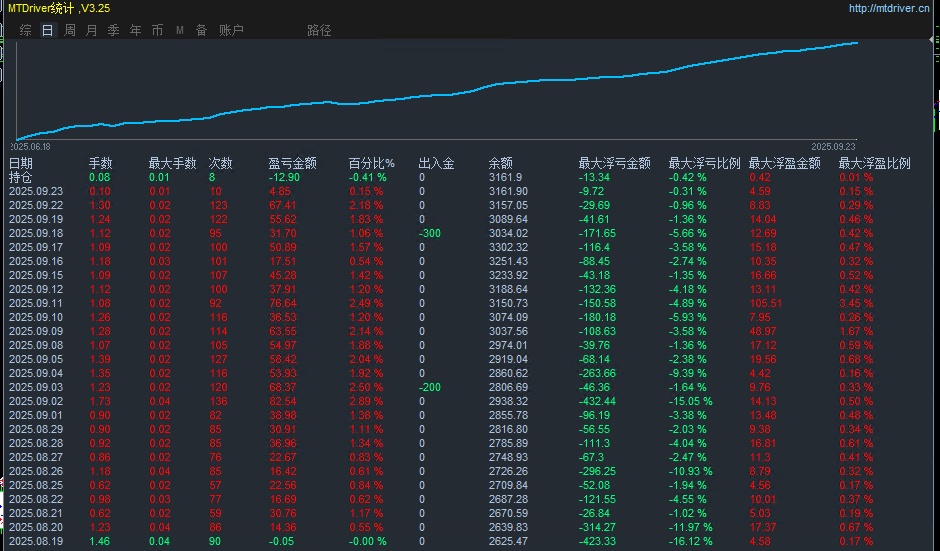Viewport: 940px width, 551px height.
Task: Click the 3.45 % floating profit ratio
Action: [x=856, y=303]
